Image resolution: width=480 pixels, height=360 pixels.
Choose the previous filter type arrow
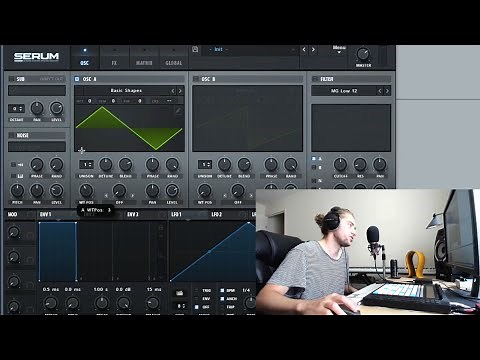380,91
